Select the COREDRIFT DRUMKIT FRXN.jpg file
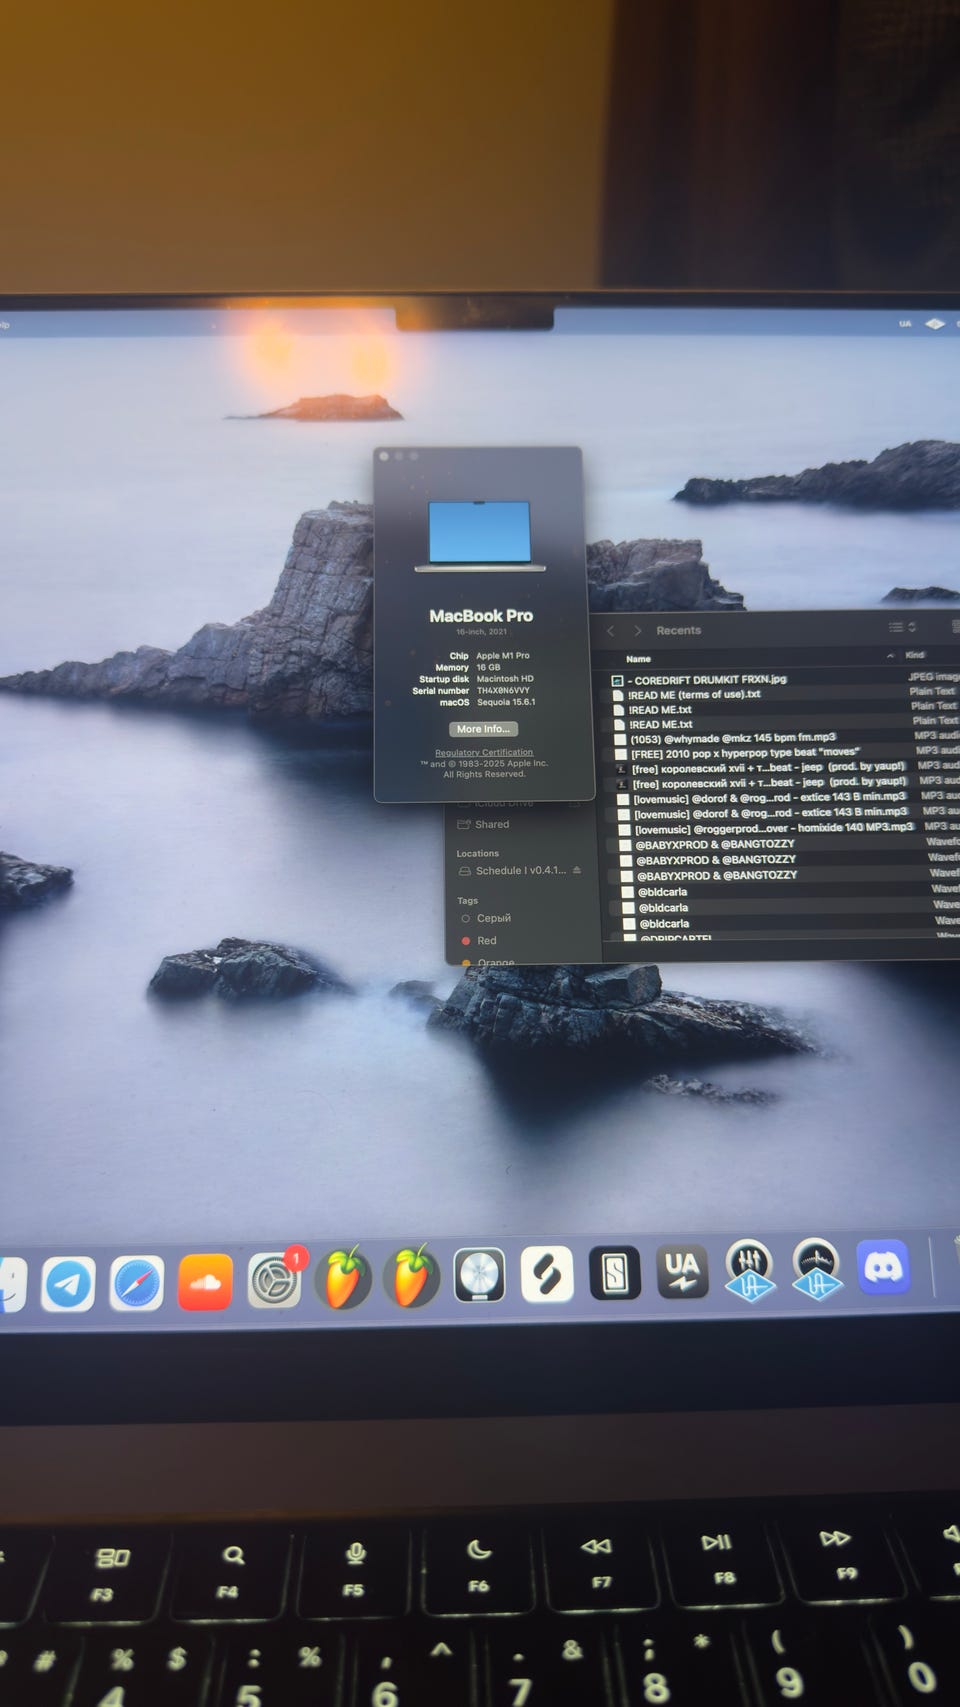Screen dimensions: 960x1707 coord(710,680)
